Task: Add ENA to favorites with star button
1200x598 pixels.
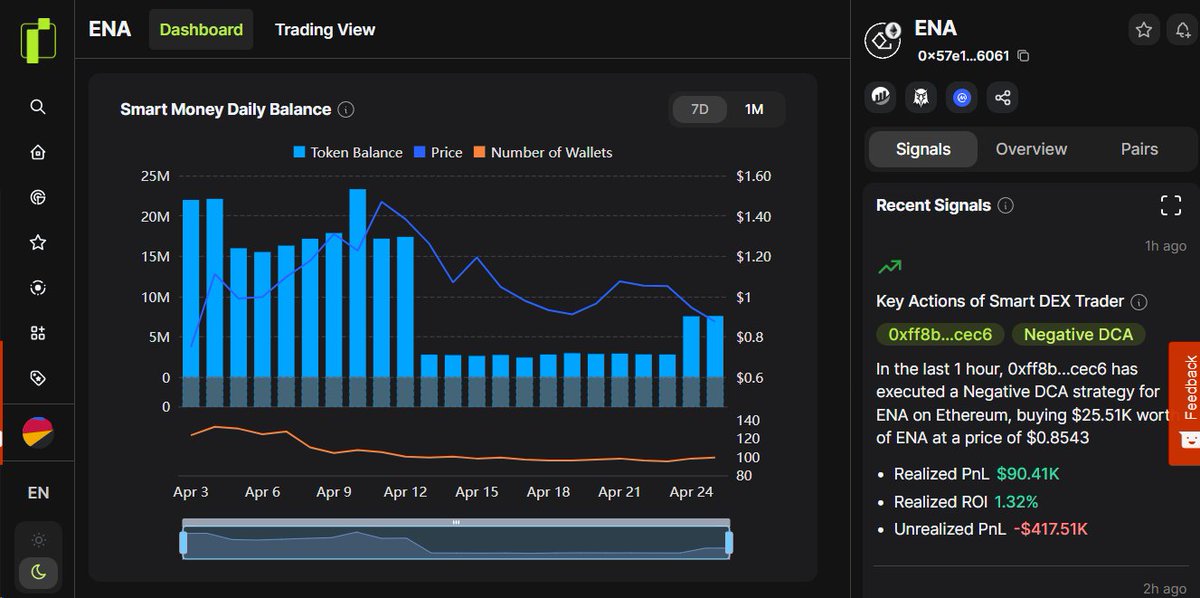Action: pyautogui.click(x=1144, y=30)
